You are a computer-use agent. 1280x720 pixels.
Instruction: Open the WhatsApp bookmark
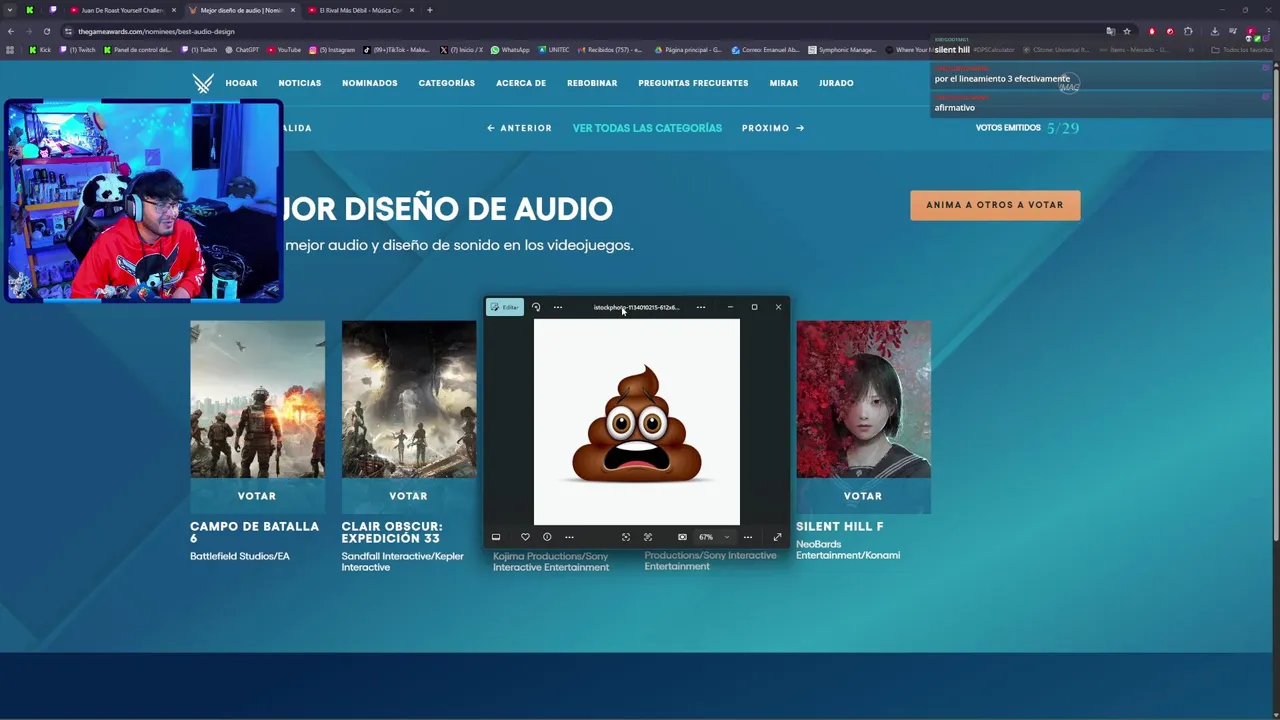[510, 50]
